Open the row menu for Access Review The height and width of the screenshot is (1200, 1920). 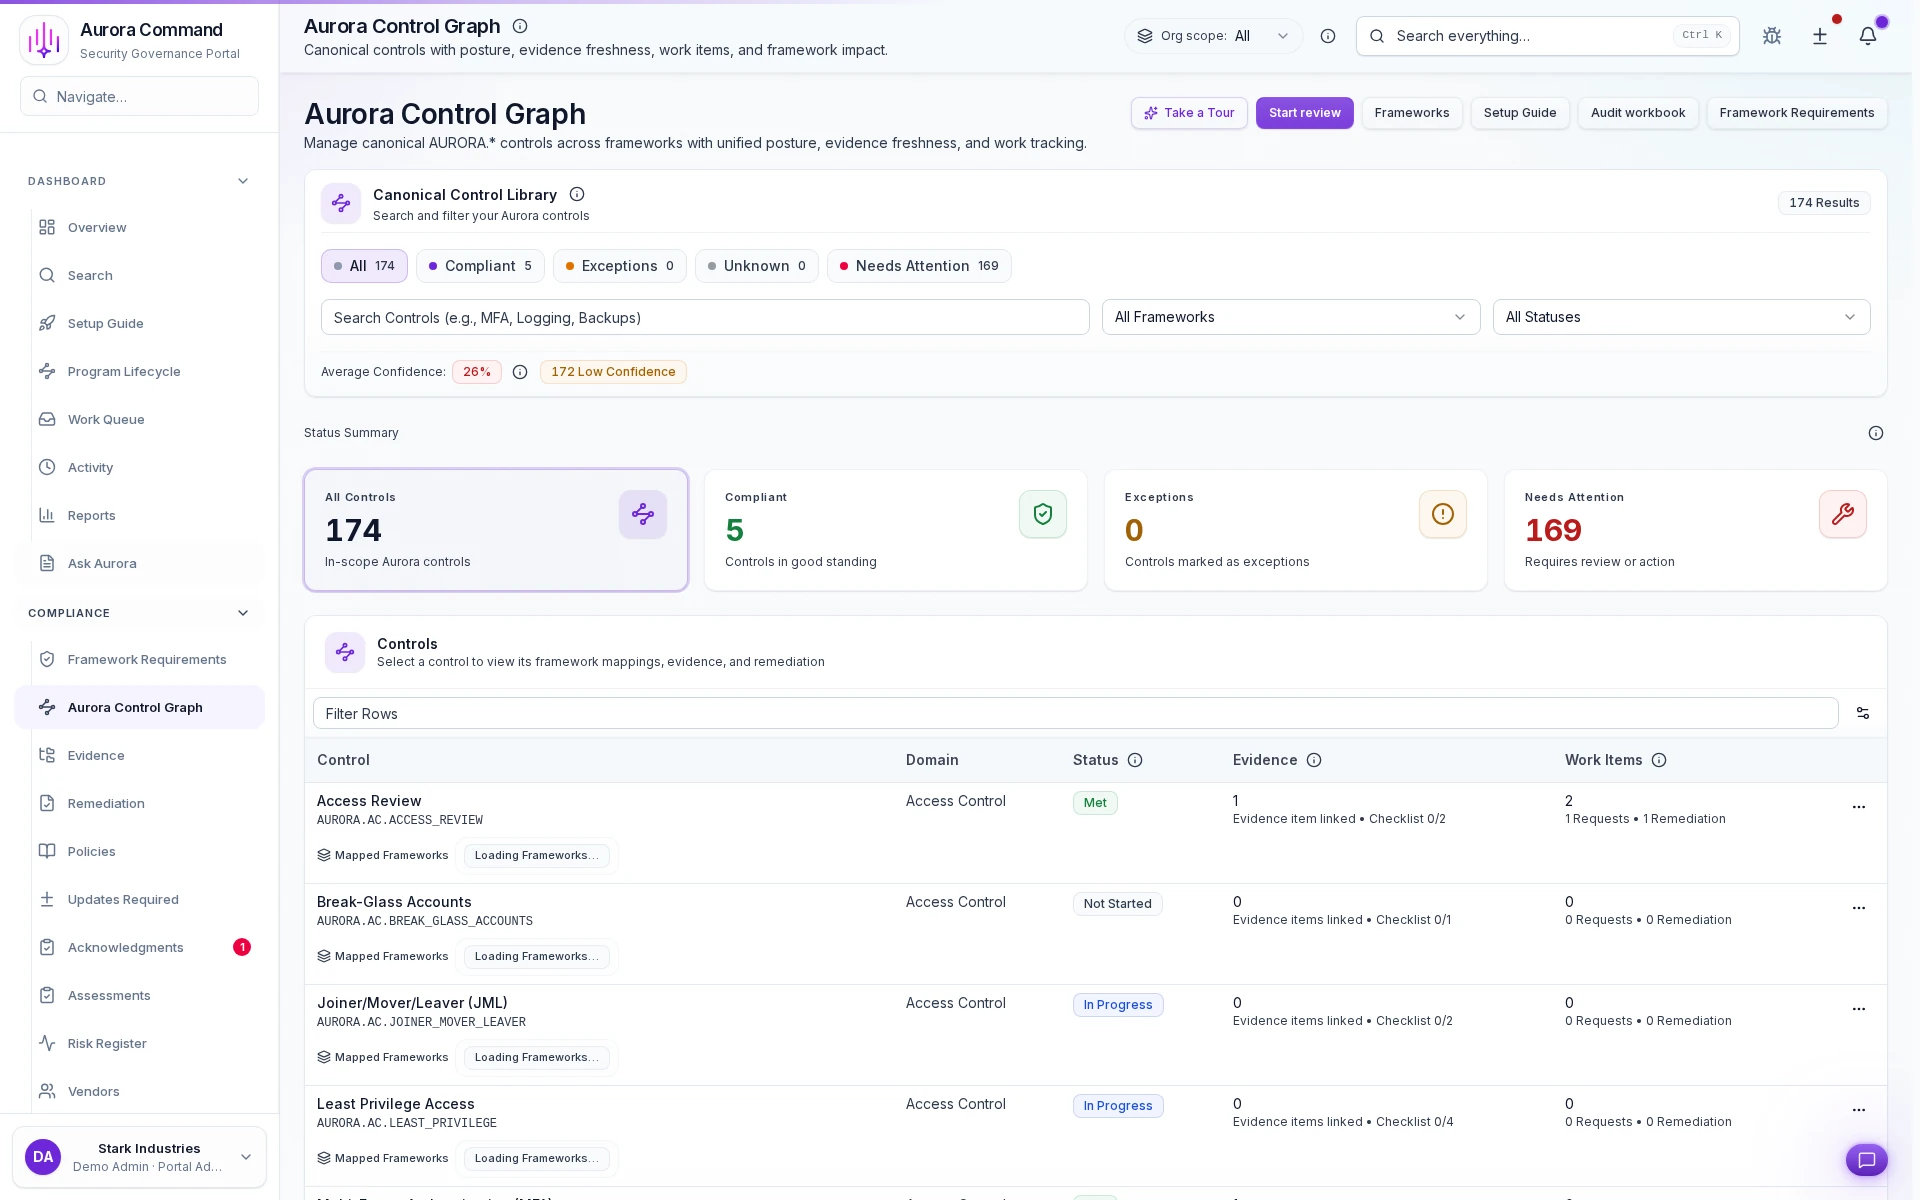click(x=1859, y=807)
